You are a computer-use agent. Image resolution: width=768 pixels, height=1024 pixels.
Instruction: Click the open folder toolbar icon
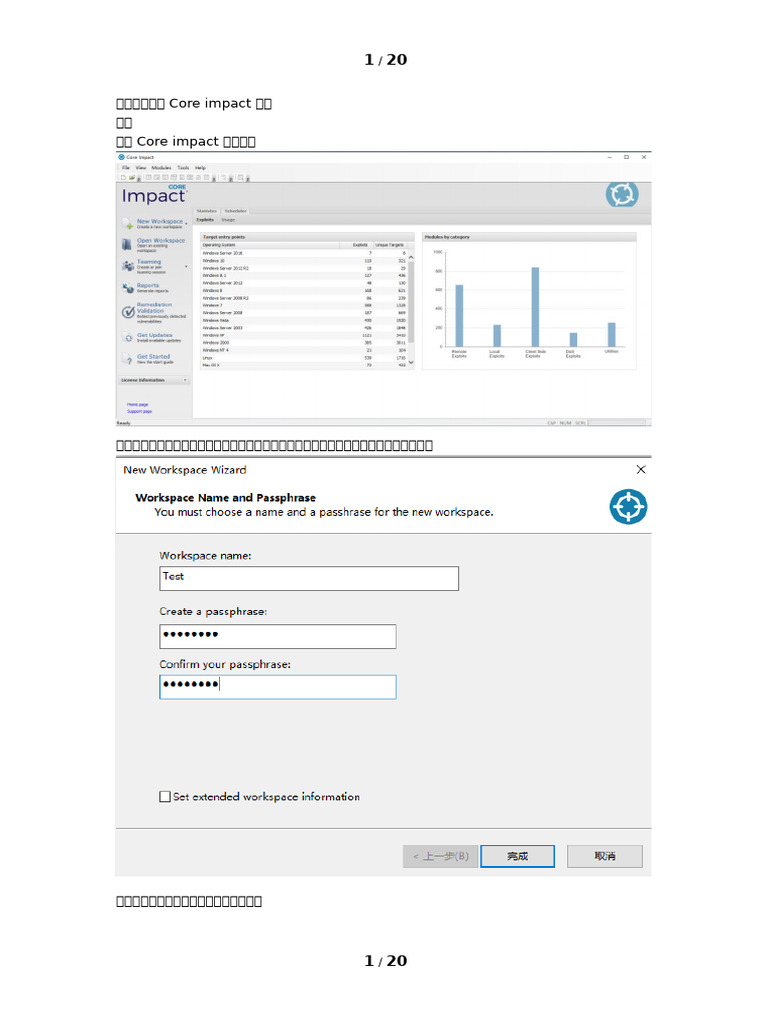[132, 178]
